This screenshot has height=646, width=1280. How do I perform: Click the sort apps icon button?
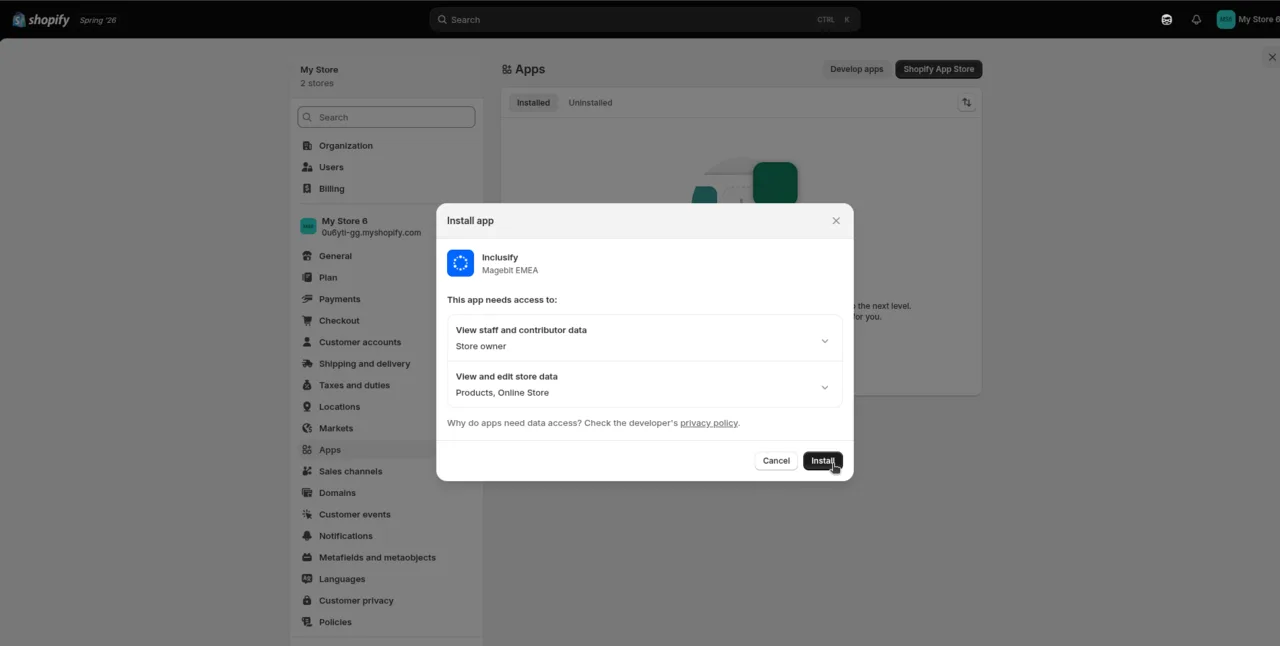pos(966,103)
